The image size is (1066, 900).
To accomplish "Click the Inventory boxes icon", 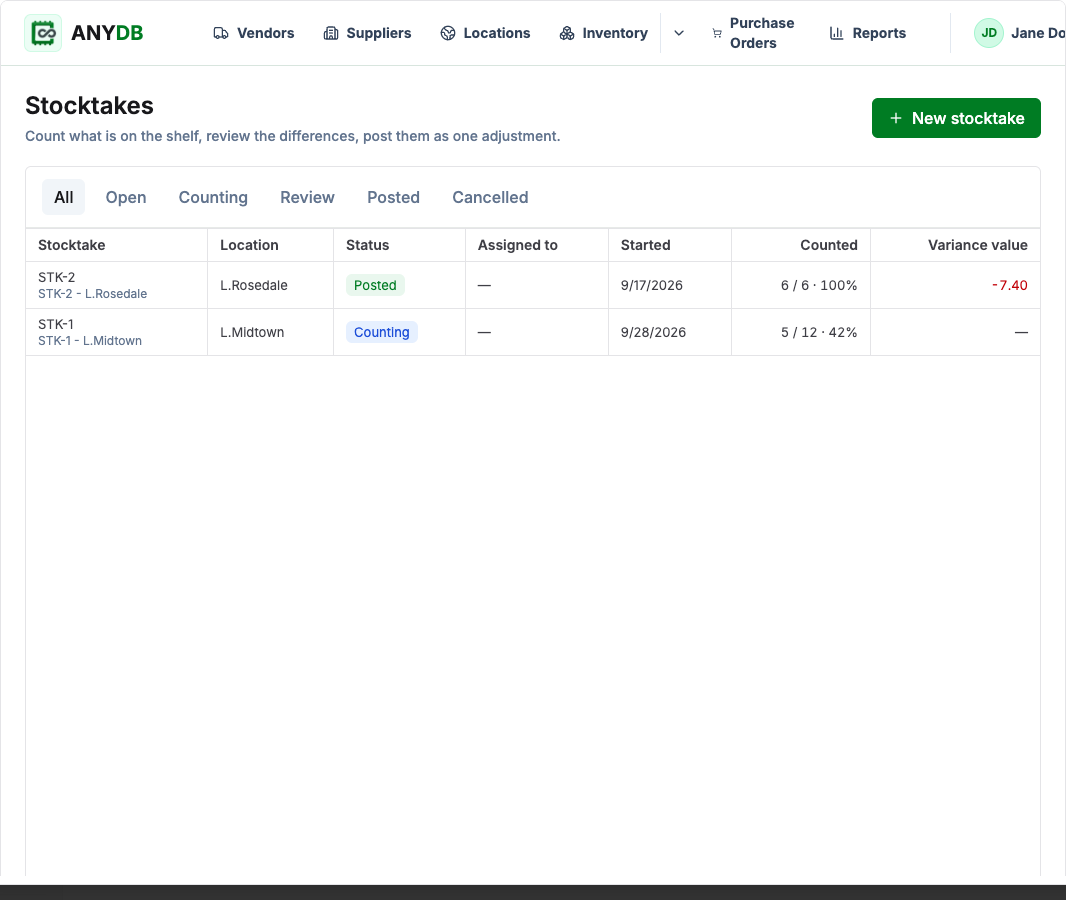I will pos(566,33).
